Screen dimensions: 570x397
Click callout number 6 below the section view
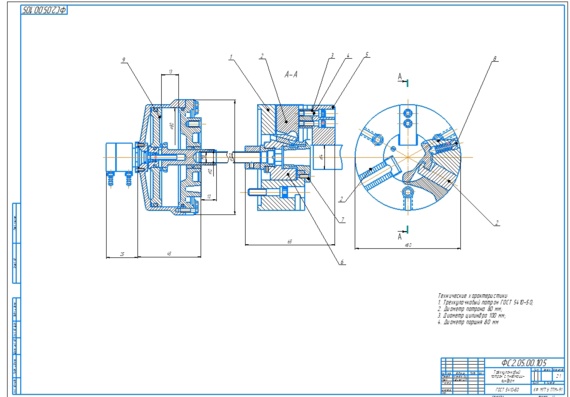[342, 262]
